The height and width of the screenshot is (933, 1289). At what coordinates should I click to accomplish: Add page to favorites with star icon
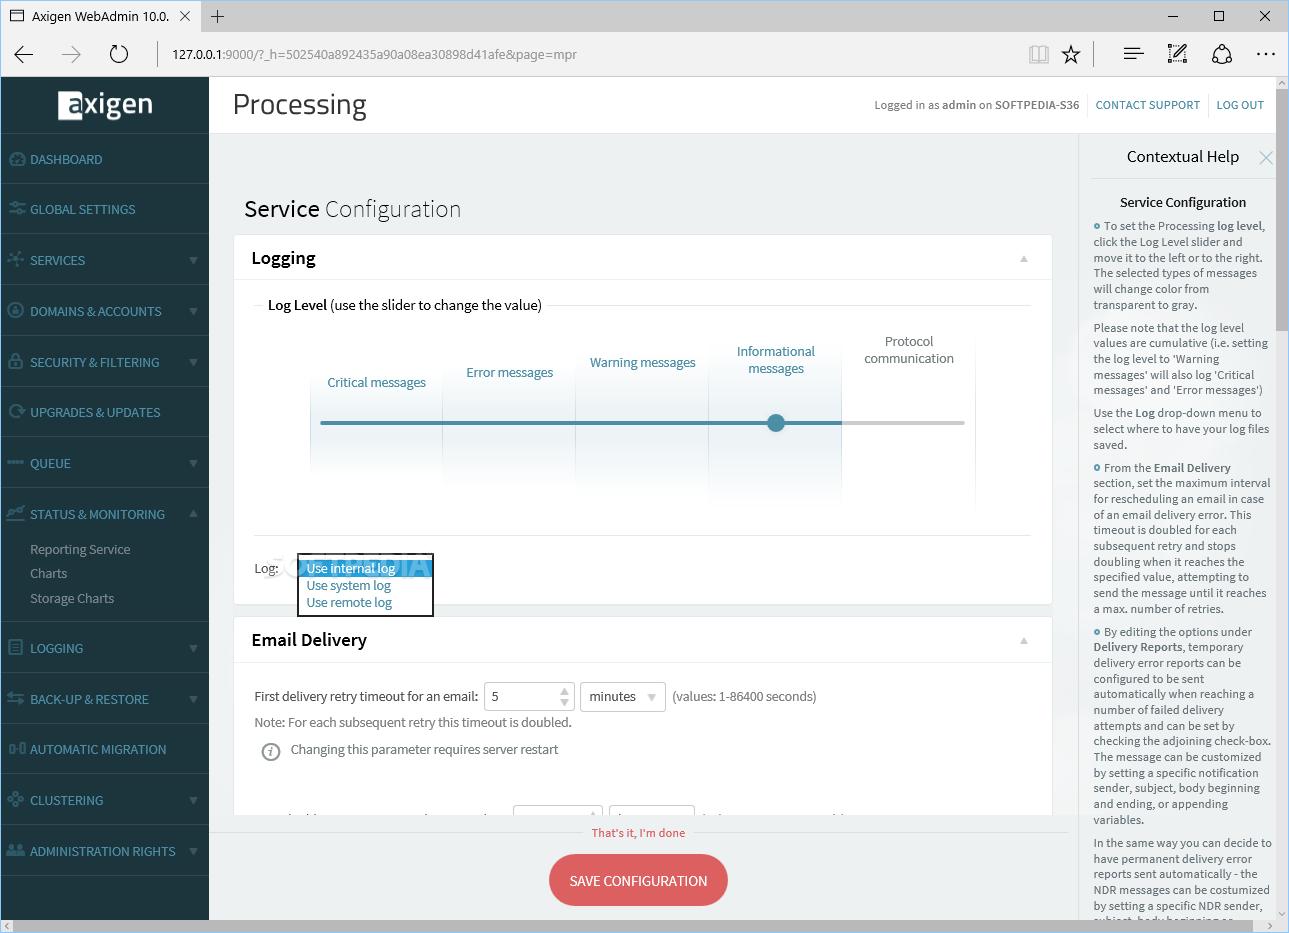point(1071,54)
